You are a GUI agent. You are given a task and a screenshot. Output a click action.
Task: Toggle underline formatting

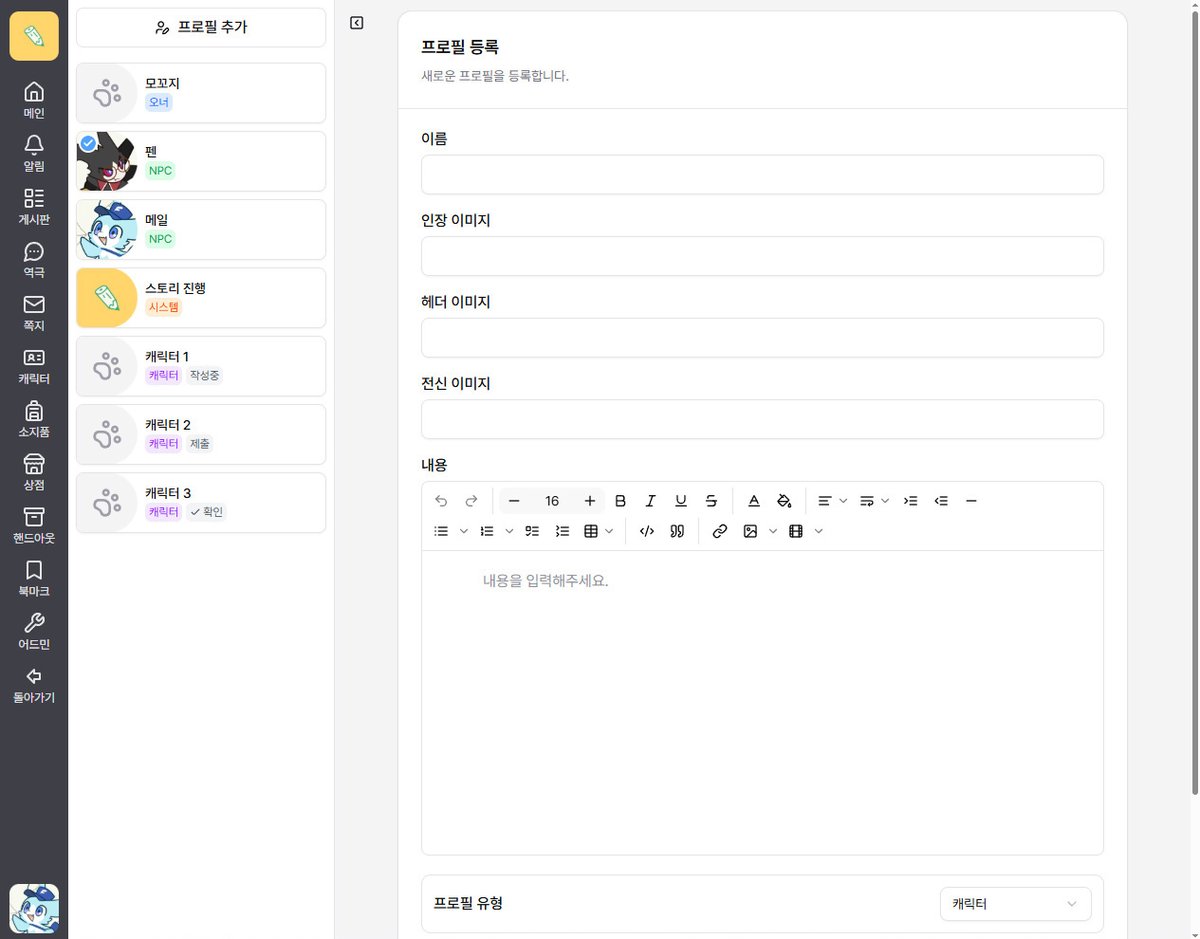point(681,500)
